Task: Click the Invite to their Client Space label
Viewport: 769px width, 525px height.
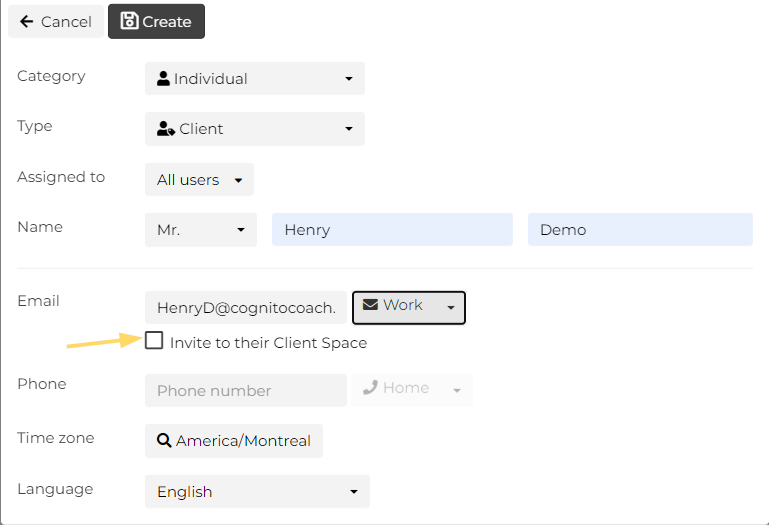Action: coord(268,342)
